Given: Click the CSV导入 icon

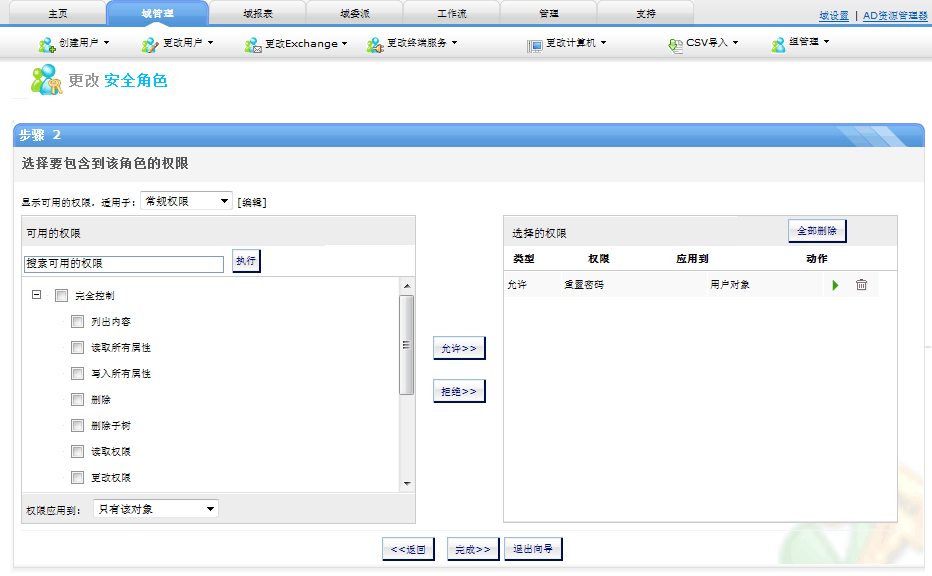Looking at the screenshot, I should pos(676,45).
